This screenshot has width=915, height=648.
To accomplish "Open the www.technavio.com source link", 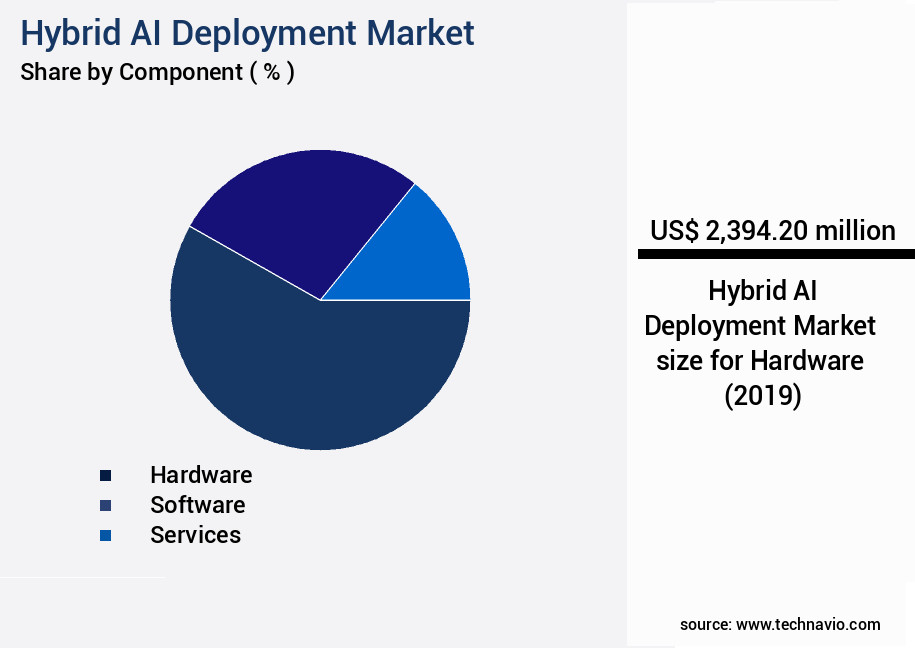I will [x=808, y=624].
